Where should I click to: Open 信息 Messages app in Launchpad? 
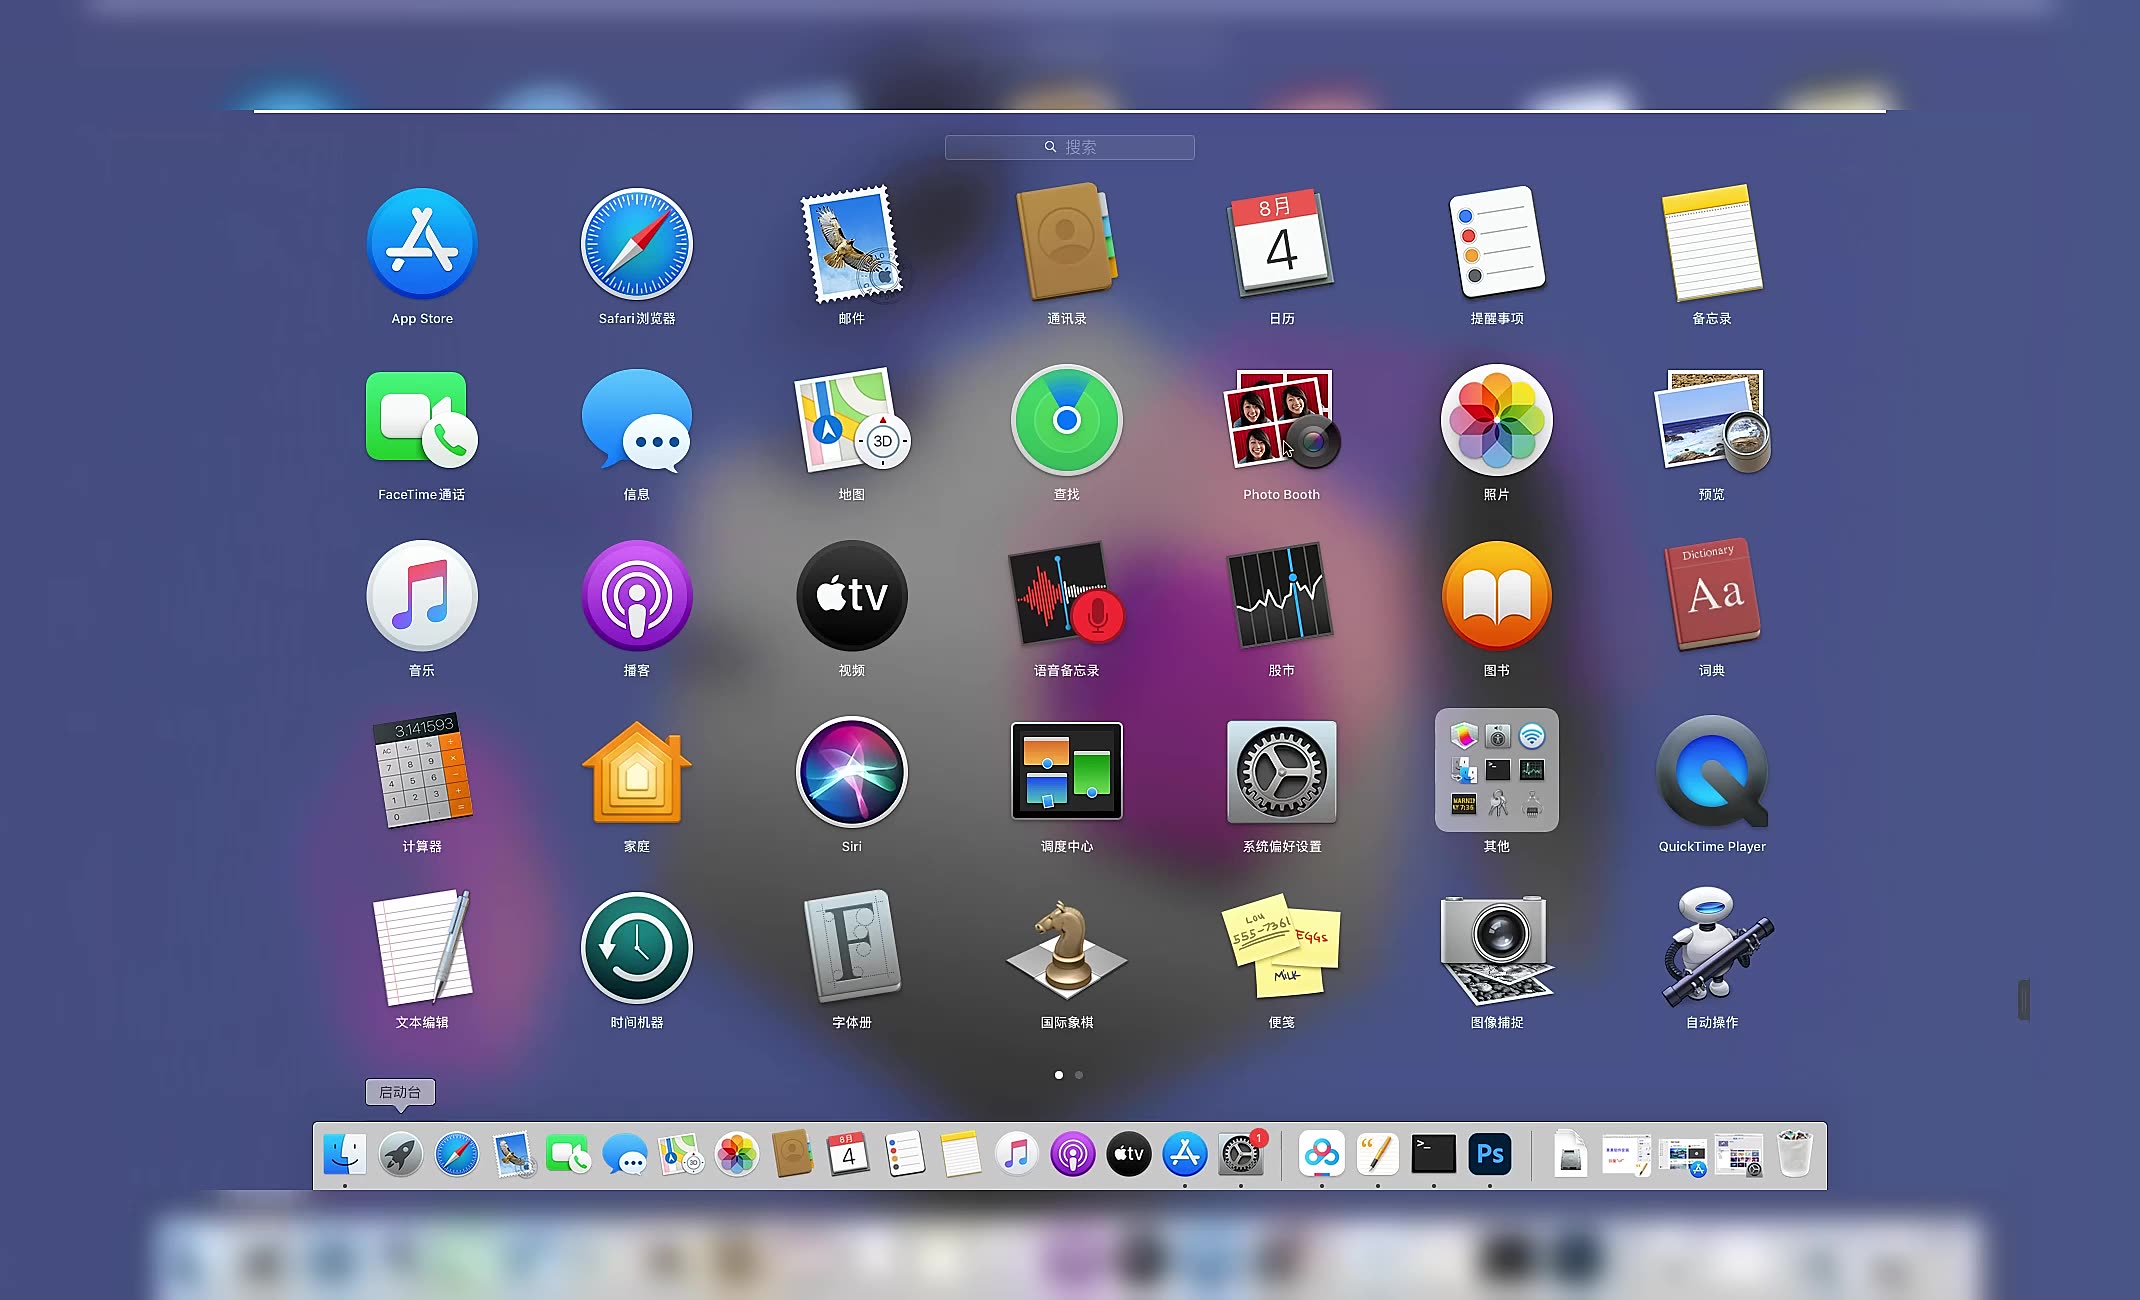(637, 420)
